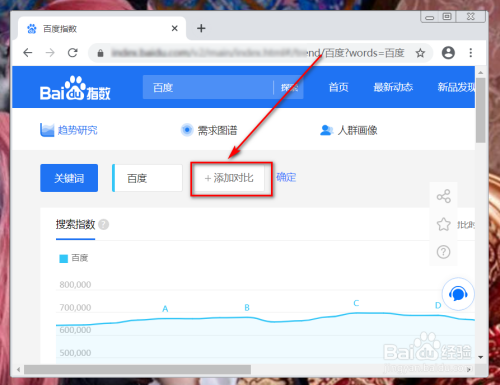Viewport: 500px width, 385px height.
Task: Bookmark the page with the star icon
Action: point(420,53)
